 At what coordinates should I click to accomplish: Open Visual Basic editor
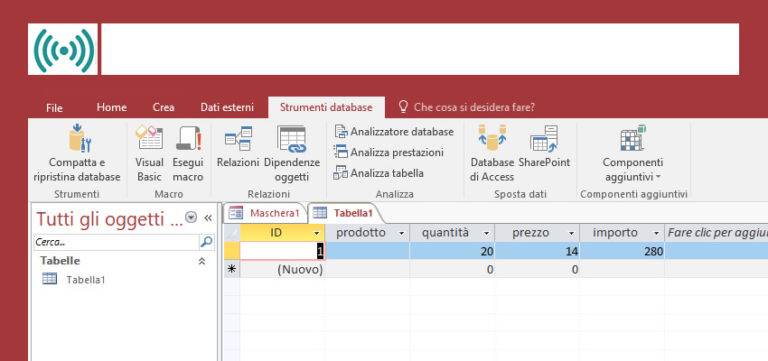tap(149, 154)
